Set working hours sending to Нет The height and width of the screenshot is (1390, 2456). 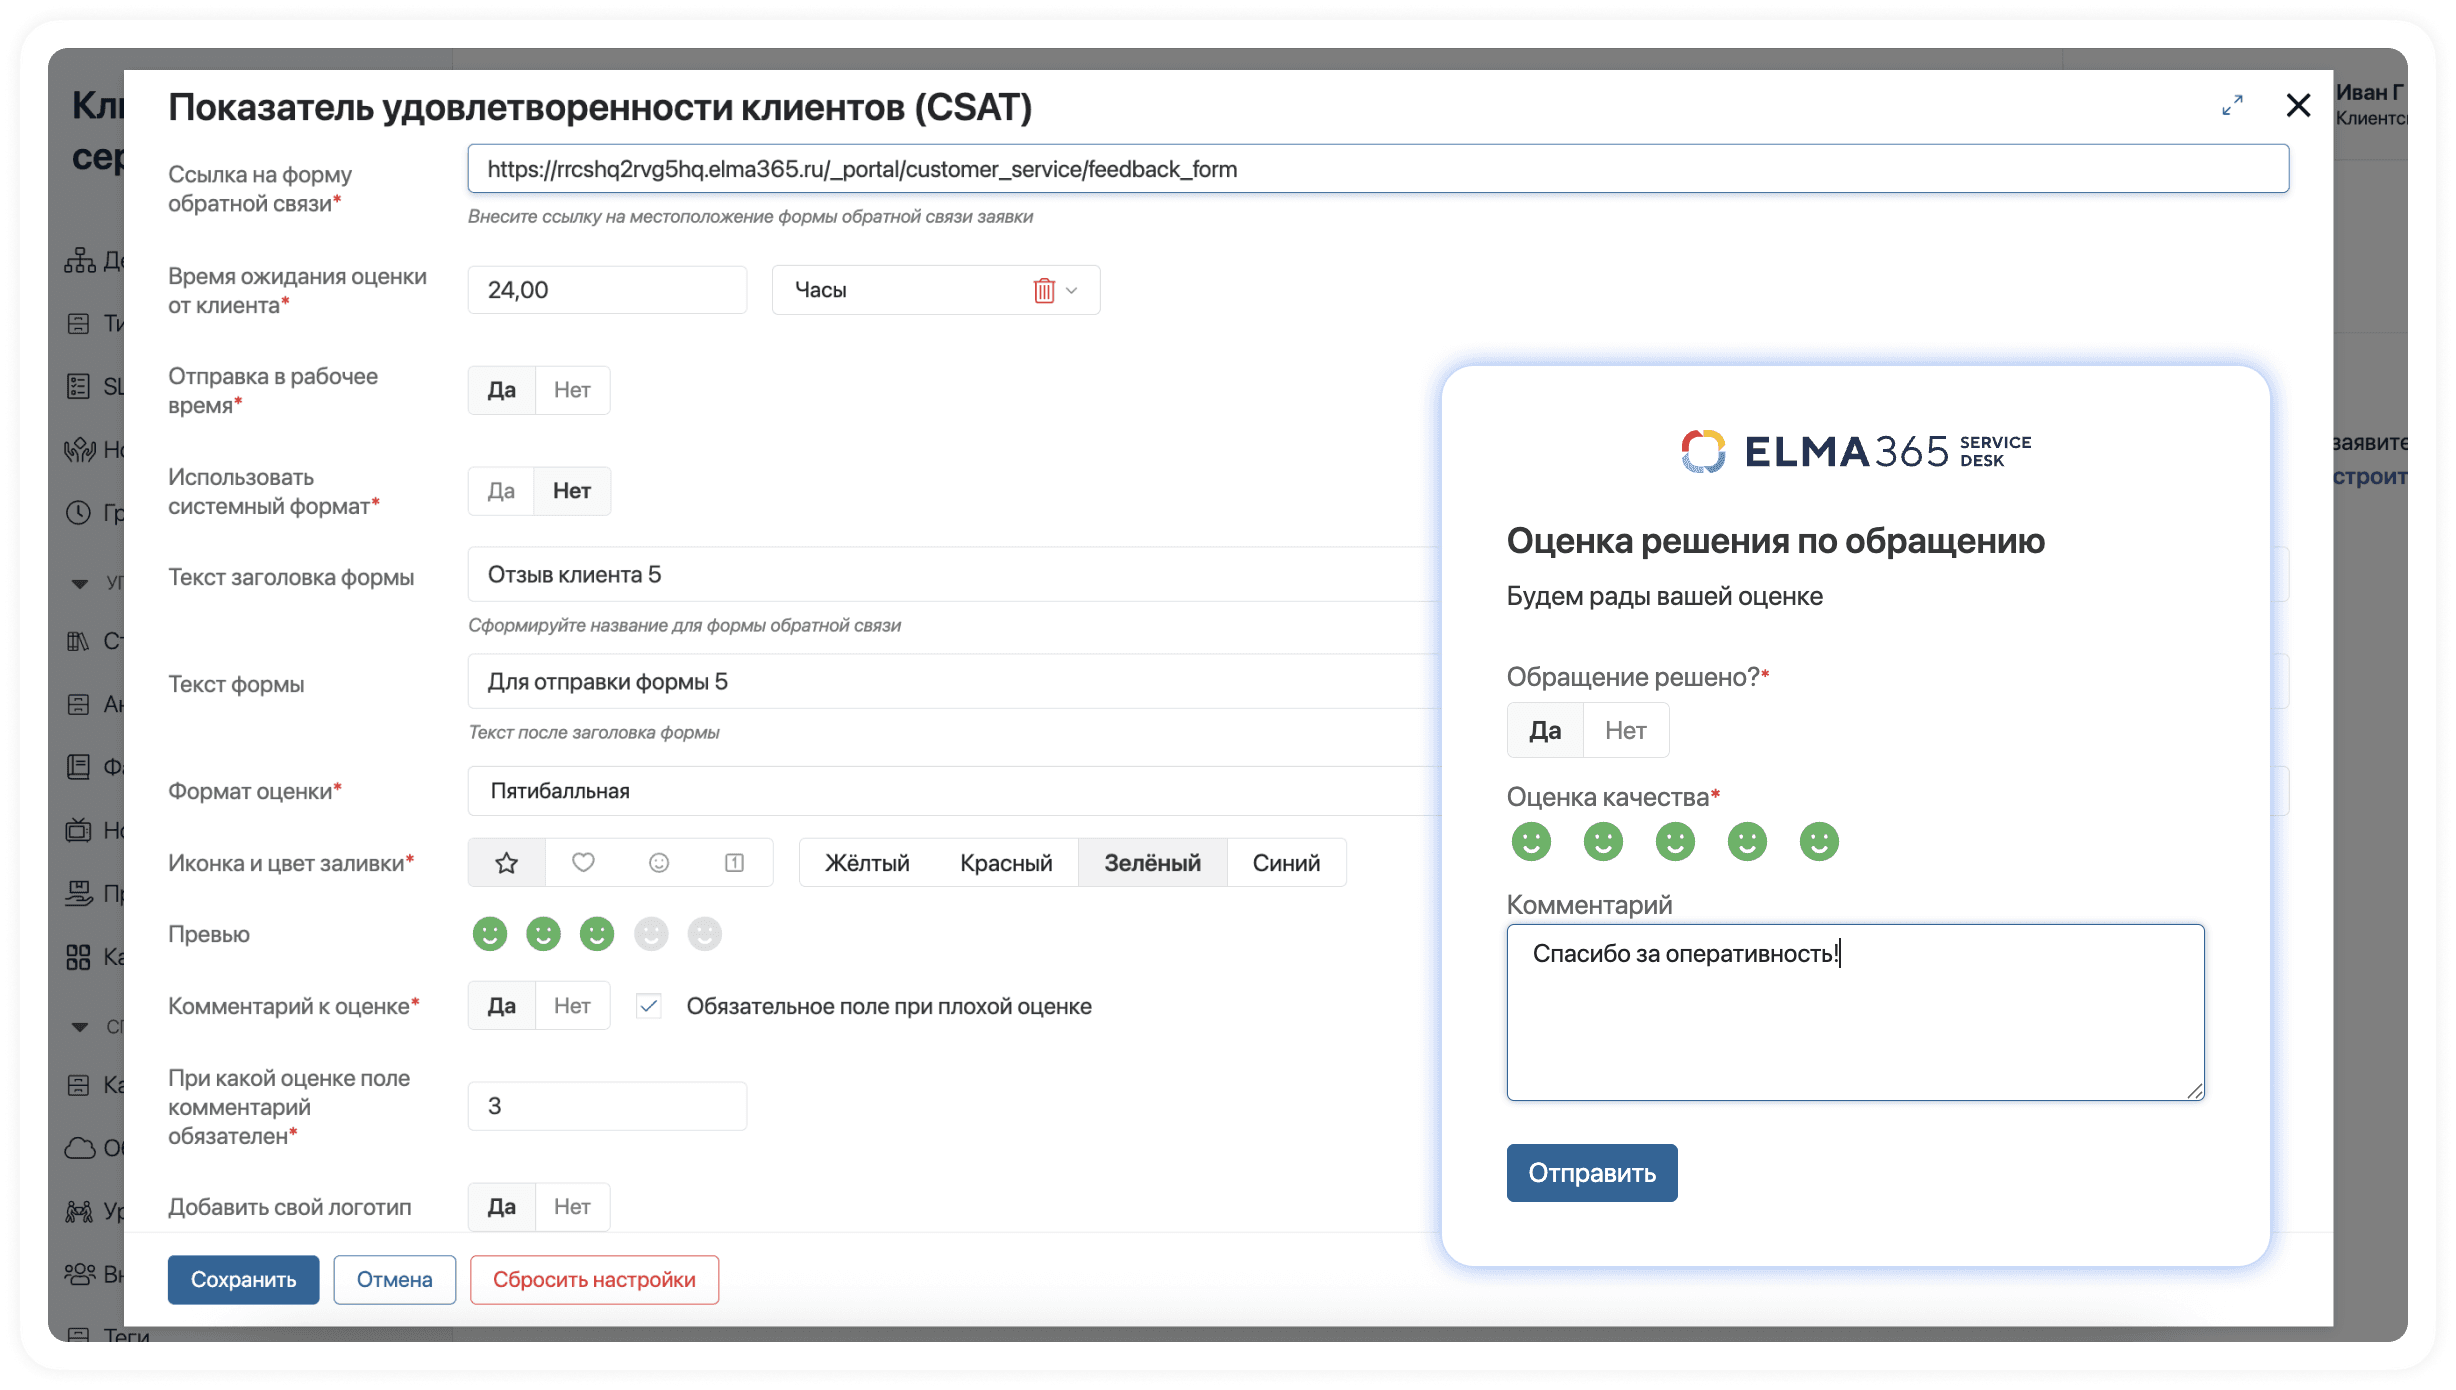coord(572,390)
